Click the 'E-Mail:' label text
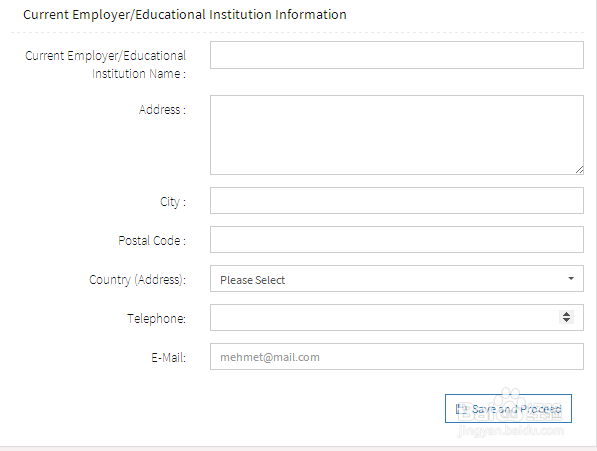Screen dimensions: 597x451 (x=169, y=357)
